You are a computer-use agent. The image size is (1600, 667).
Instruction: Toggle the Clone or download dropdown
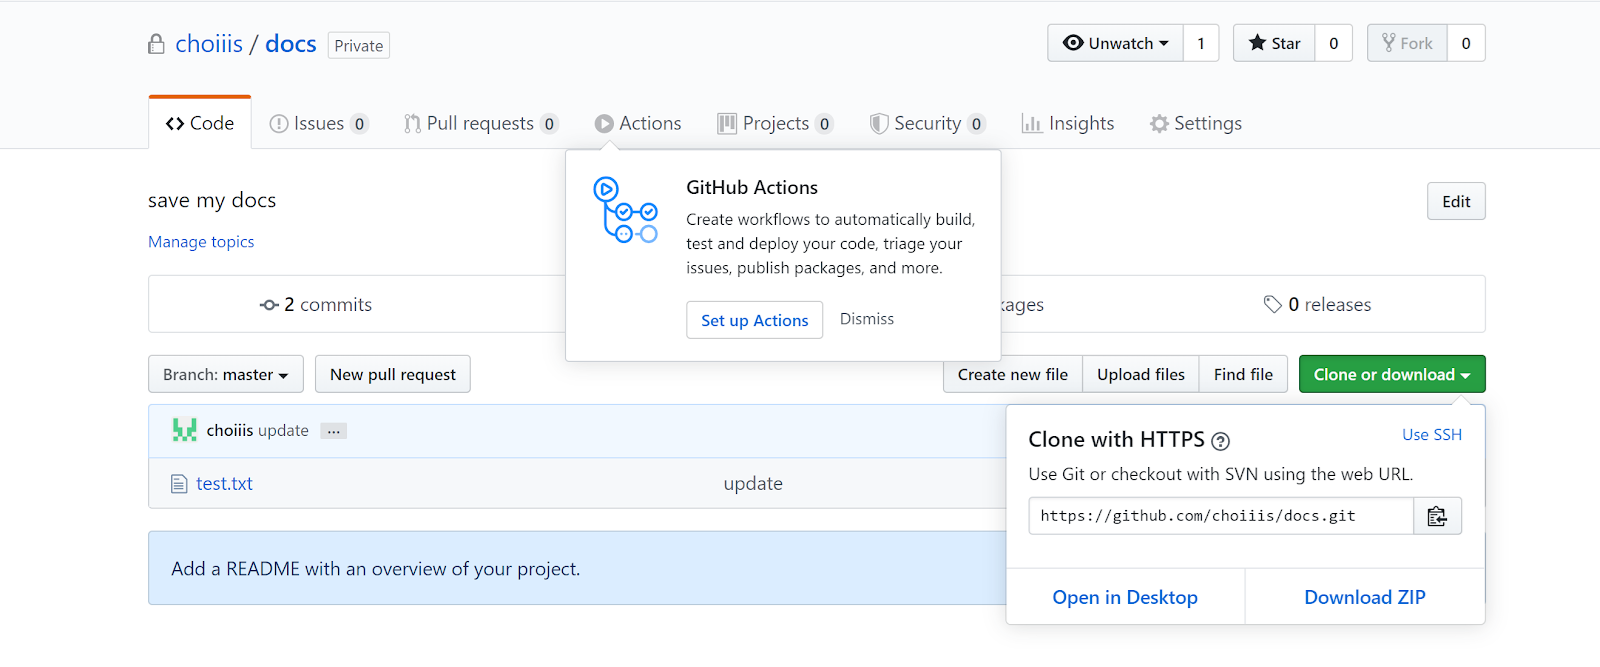point(1392,374)
